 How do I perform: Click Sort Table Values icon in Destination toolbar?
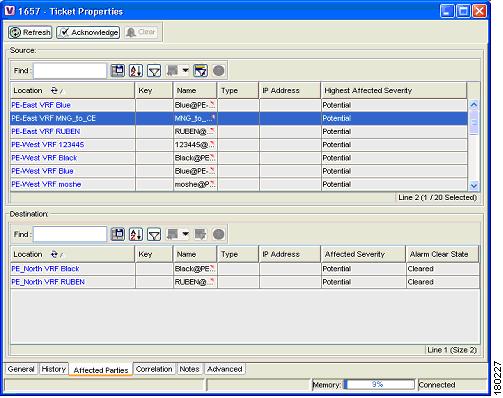pos(136,234)
